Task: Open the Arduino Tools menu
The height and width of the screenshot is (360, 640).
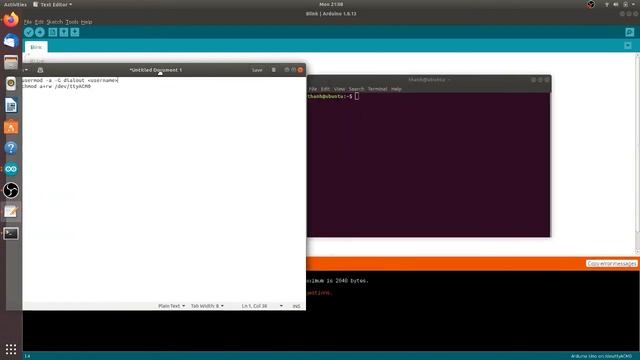Action: click(x=72, y=22)
